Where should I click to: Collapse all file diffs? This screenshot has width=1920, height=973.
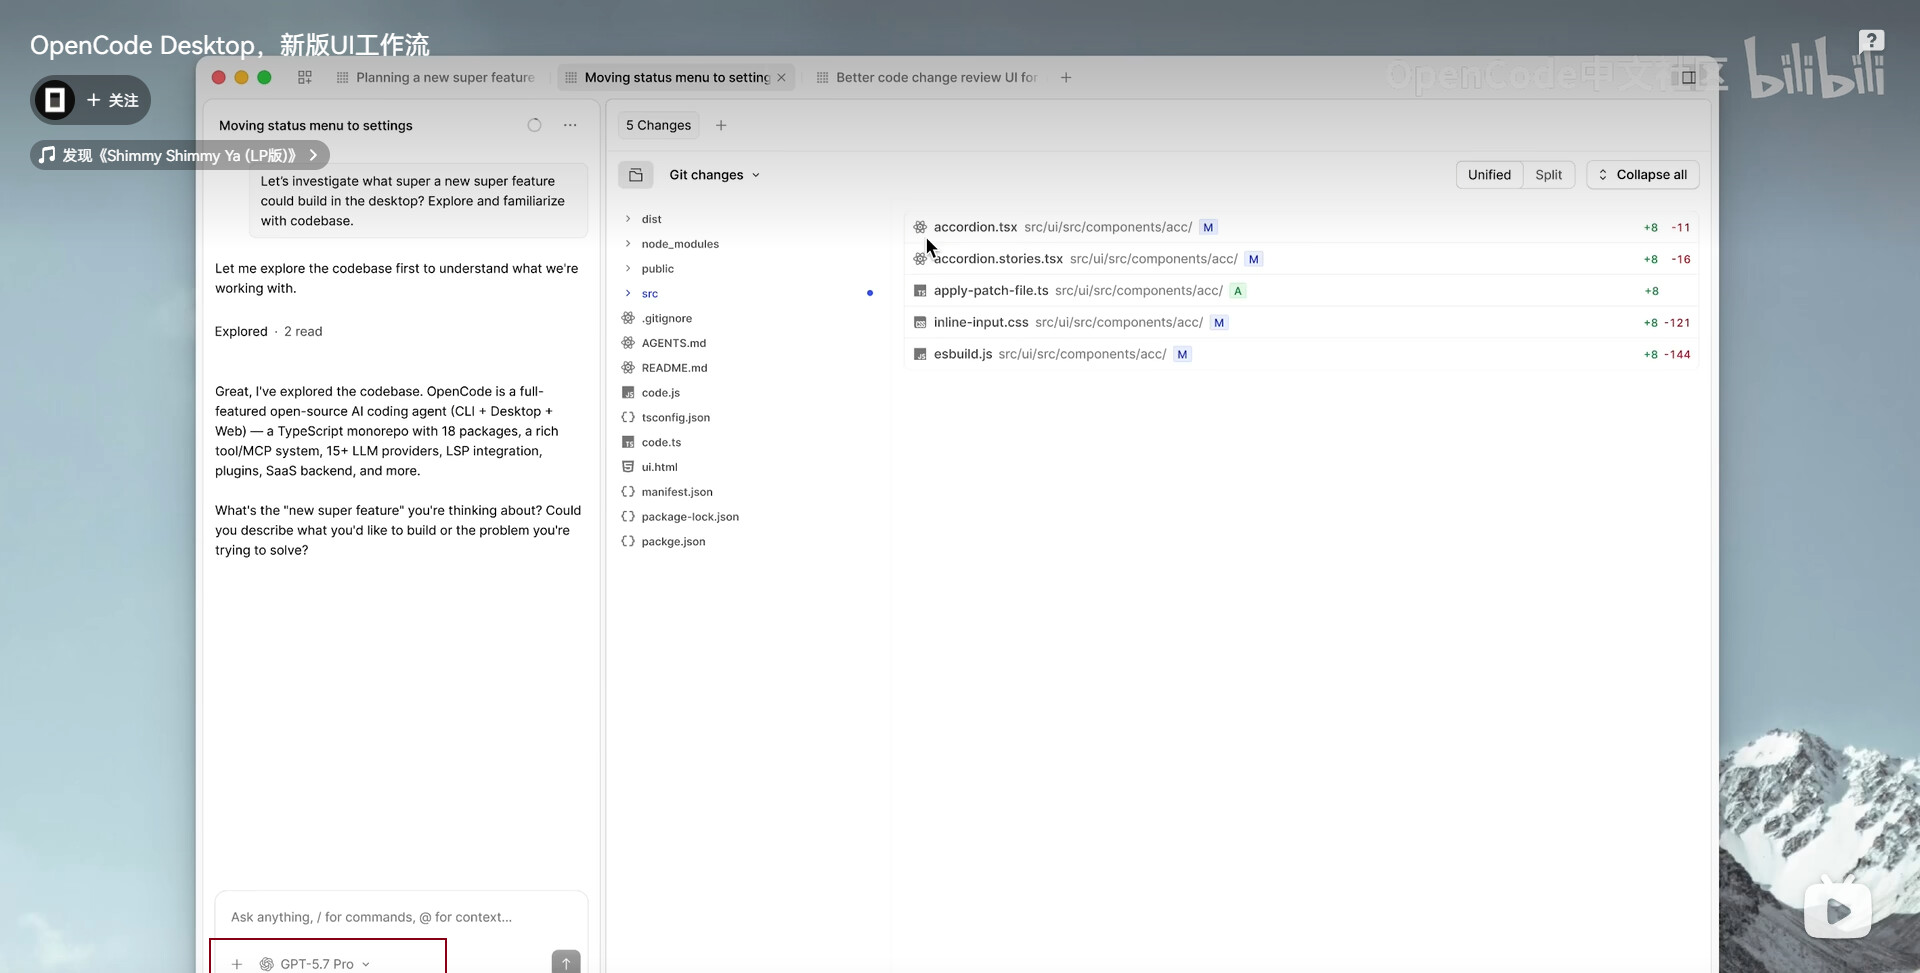[x=1642, y=175]
